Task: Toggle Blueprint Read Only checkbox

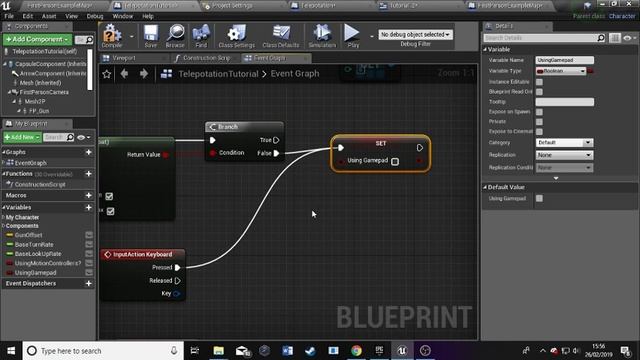Action: tap(539, 92)
